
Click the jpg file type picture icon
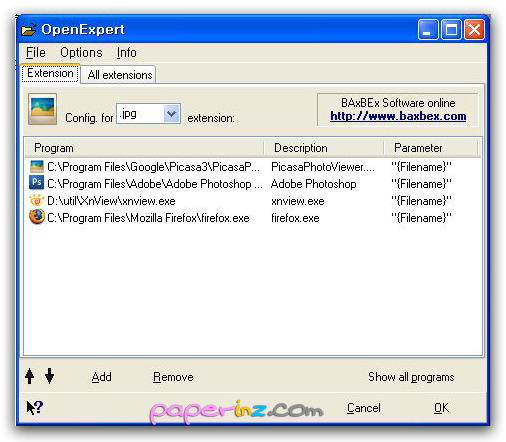point(42,109)
